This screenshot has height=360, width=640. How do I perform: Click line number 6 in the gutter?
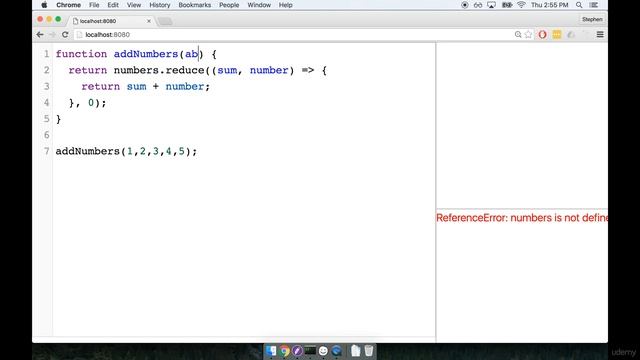click(47, 135)
